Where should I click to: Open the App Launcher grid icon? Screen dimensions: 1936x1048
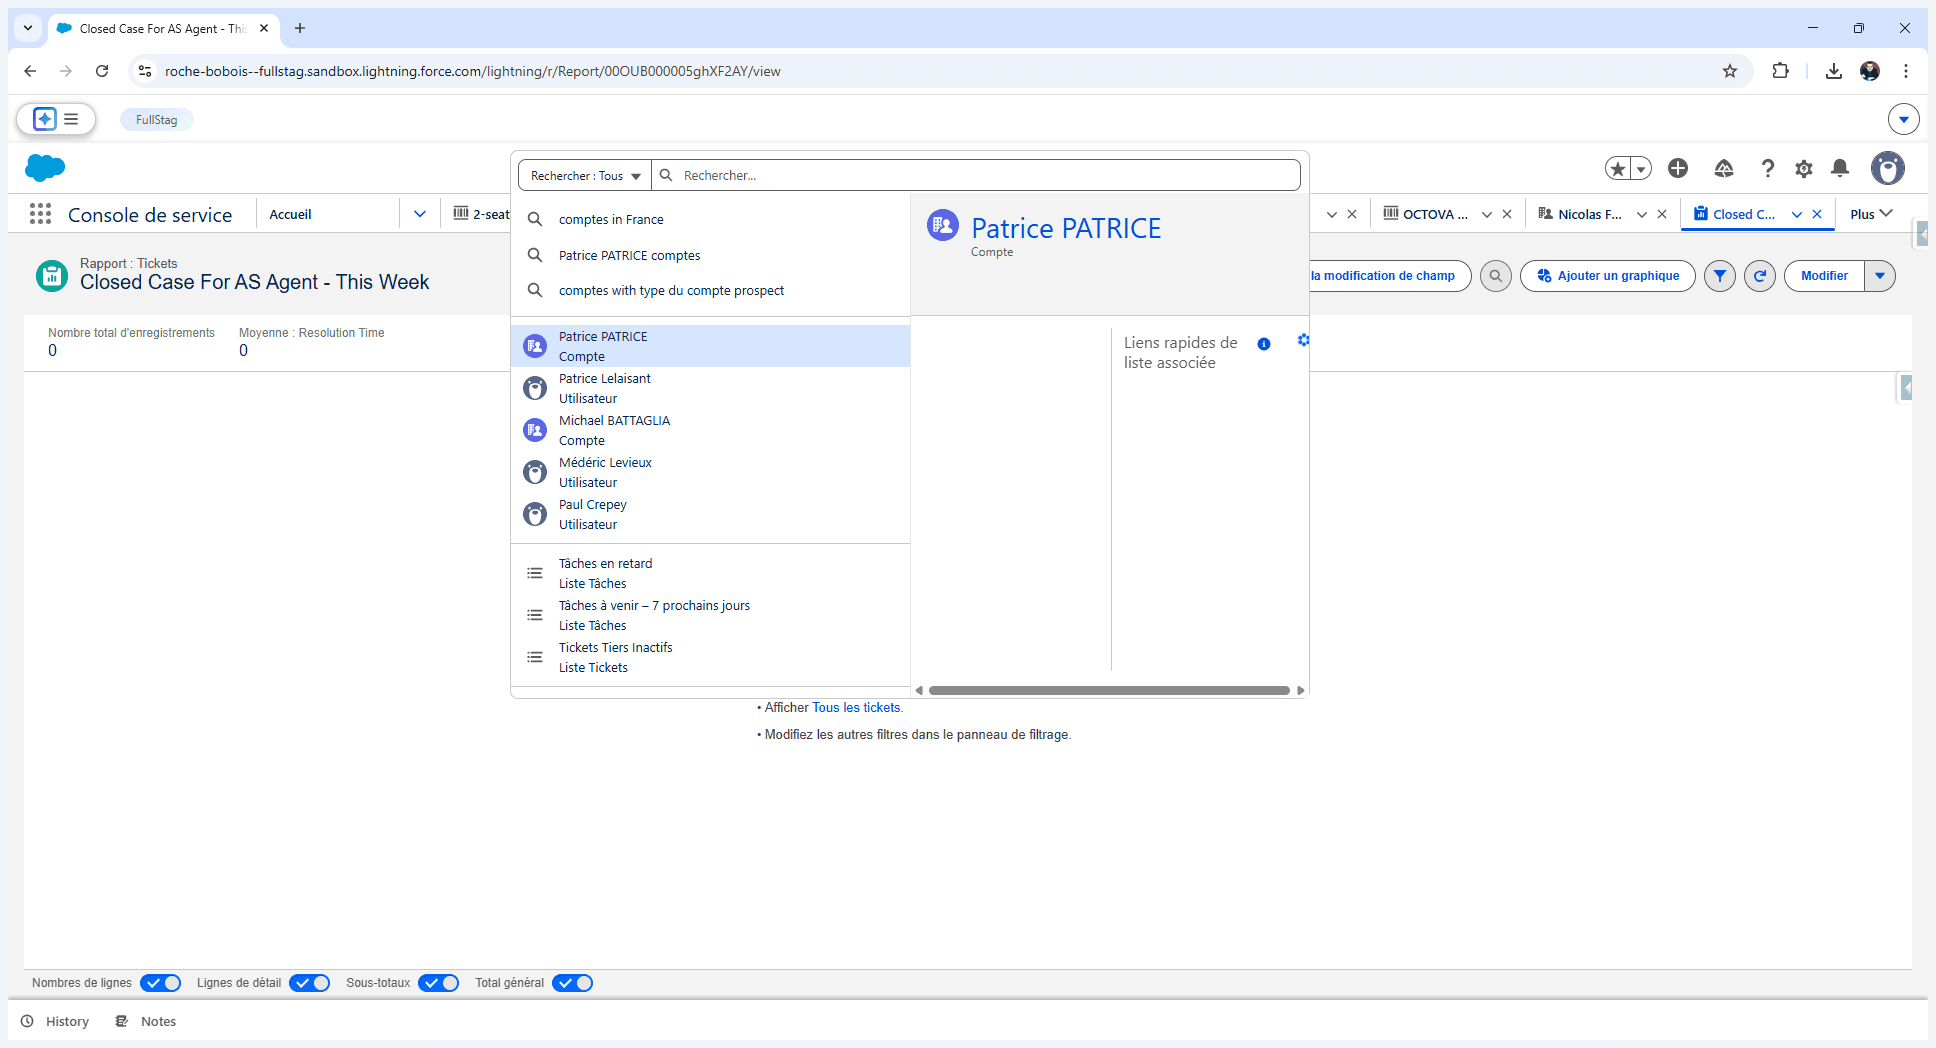tap(40, 214)
